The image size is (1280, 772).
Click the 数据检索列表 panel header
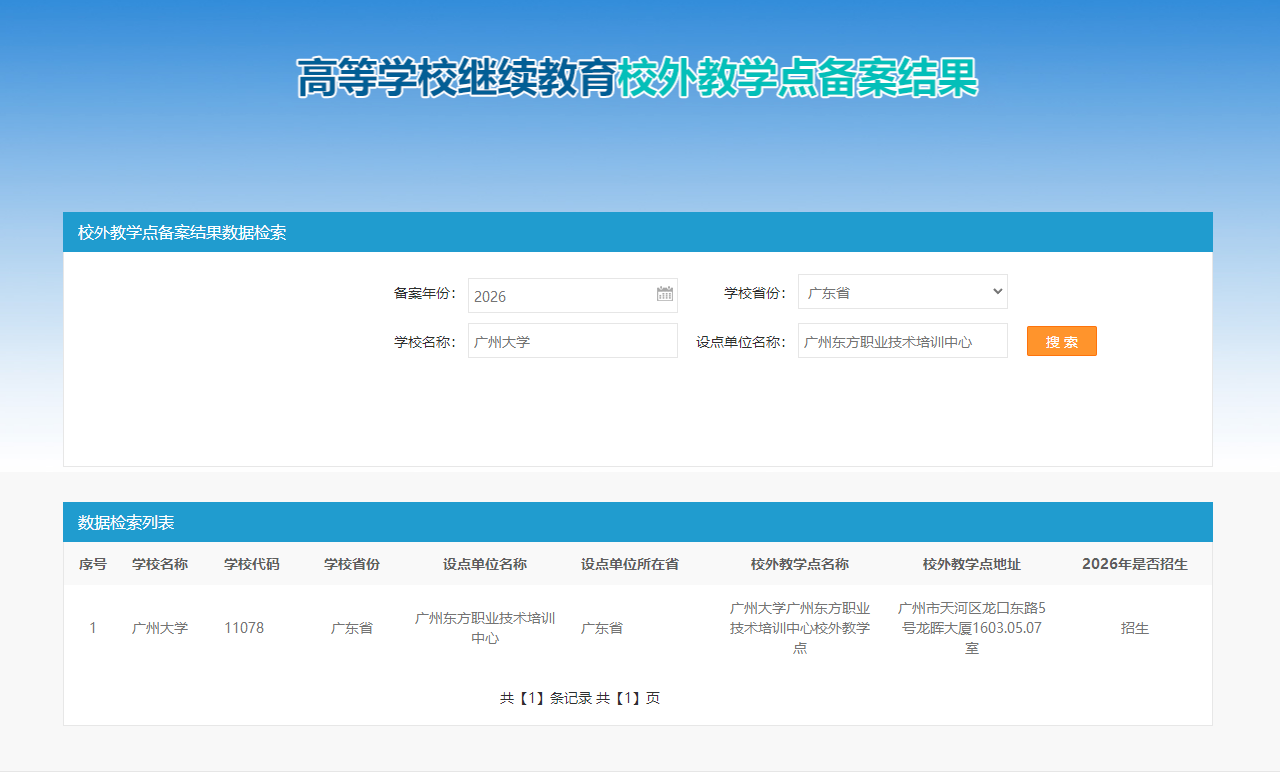638,522
